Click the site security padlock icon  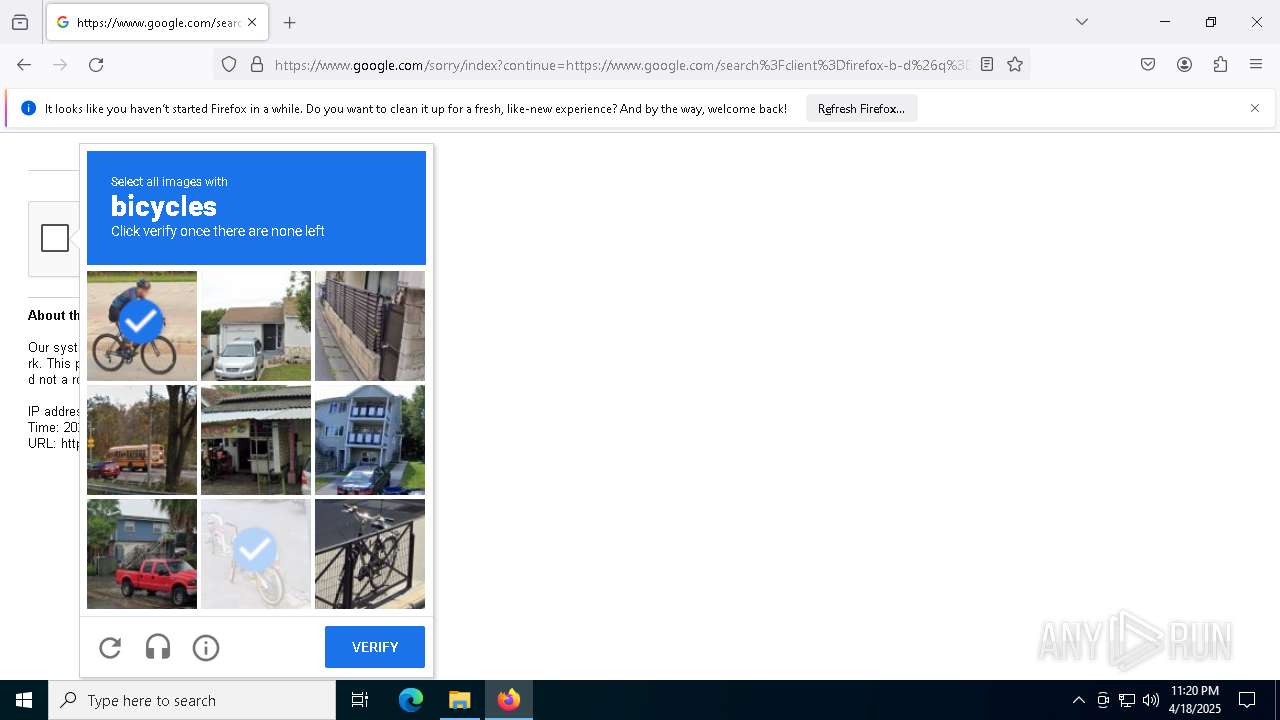pos(257,65)
